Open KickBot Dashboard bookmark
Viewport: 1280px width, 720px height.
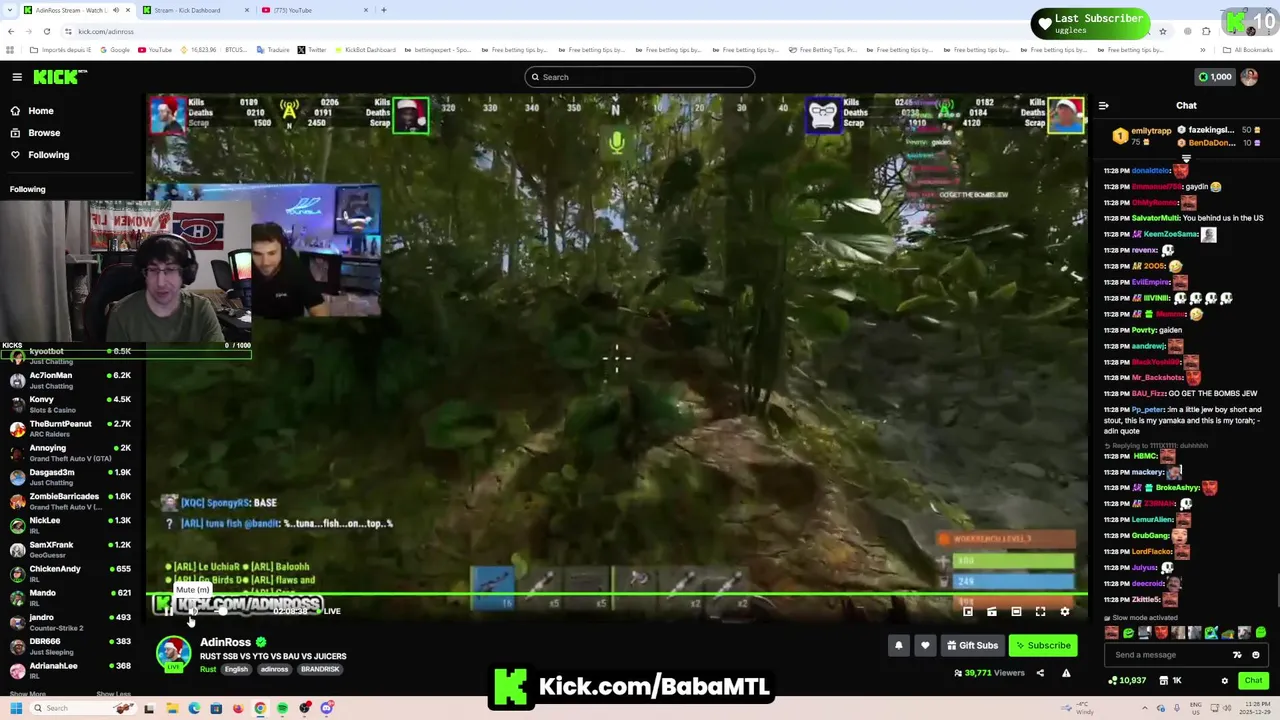(366, 50)
